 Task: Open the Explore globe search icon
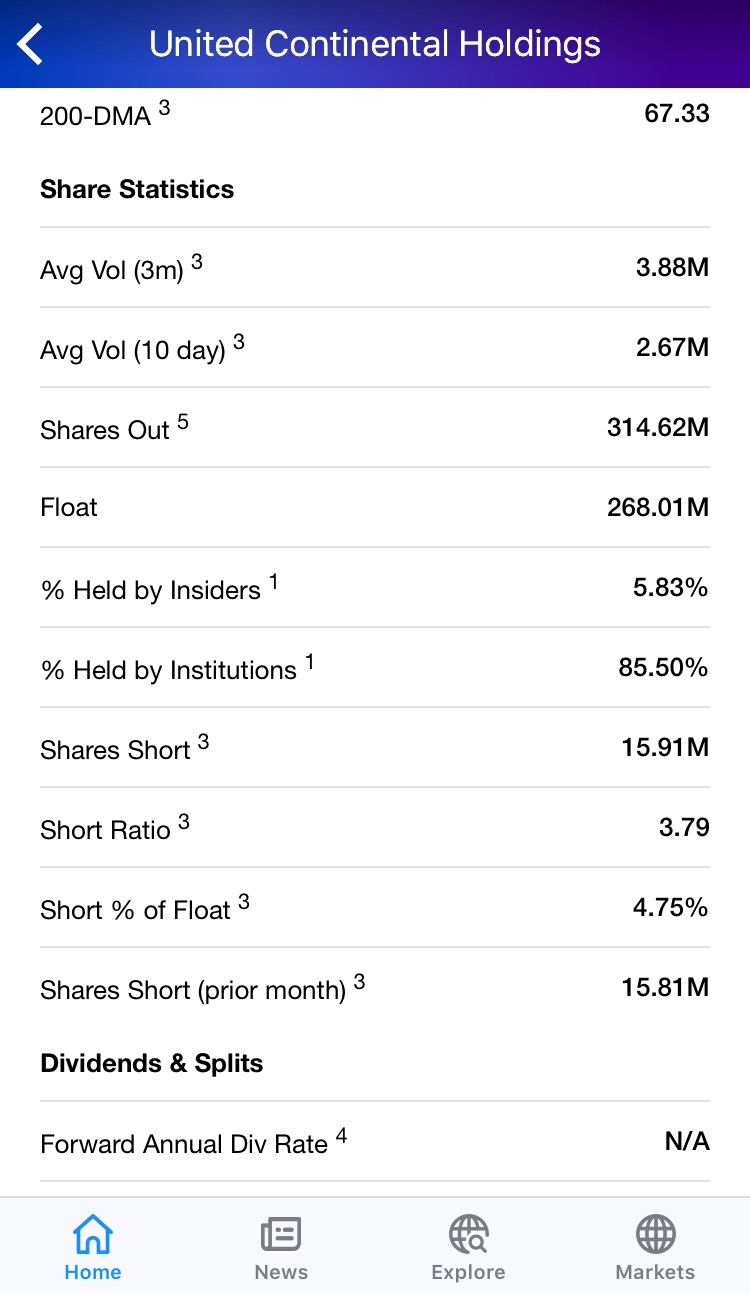pos(468,1233)
